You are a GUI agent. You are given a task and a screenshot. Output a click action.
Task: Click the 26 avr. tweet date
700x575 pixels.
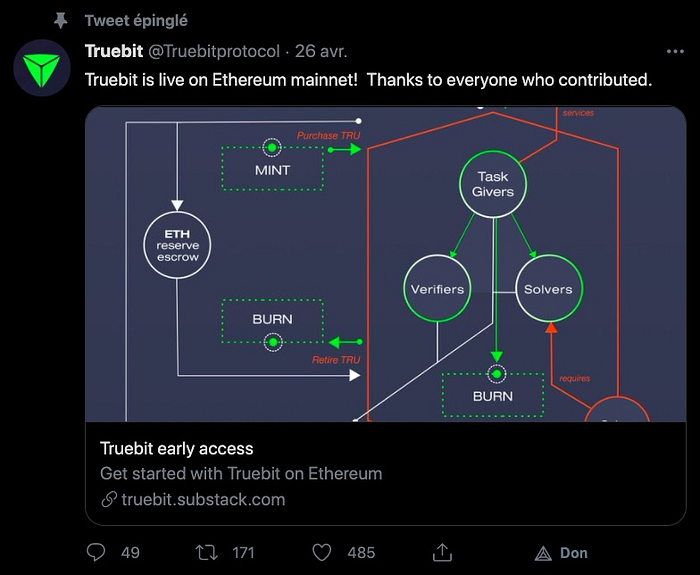point(321,51)
